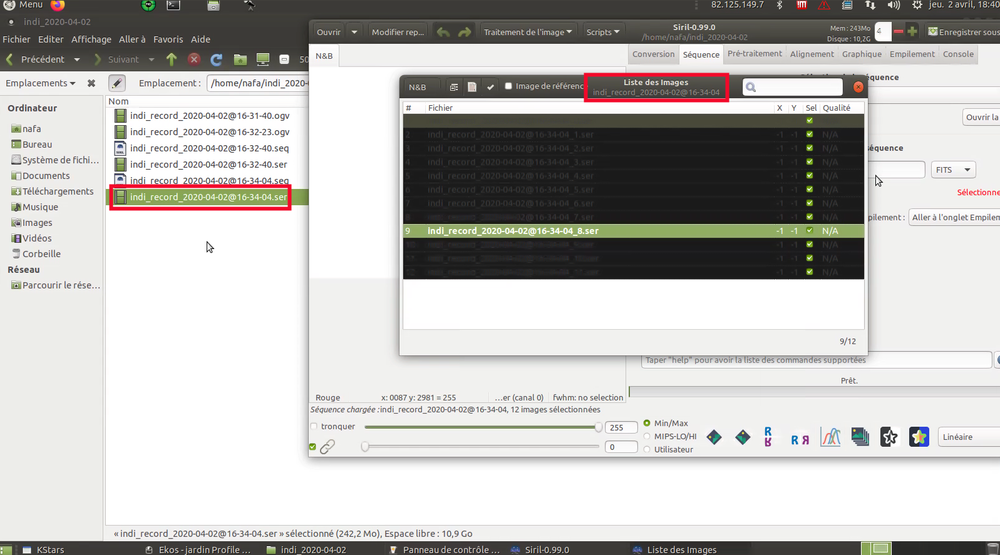Click the pencil edit-location icon

116,83
